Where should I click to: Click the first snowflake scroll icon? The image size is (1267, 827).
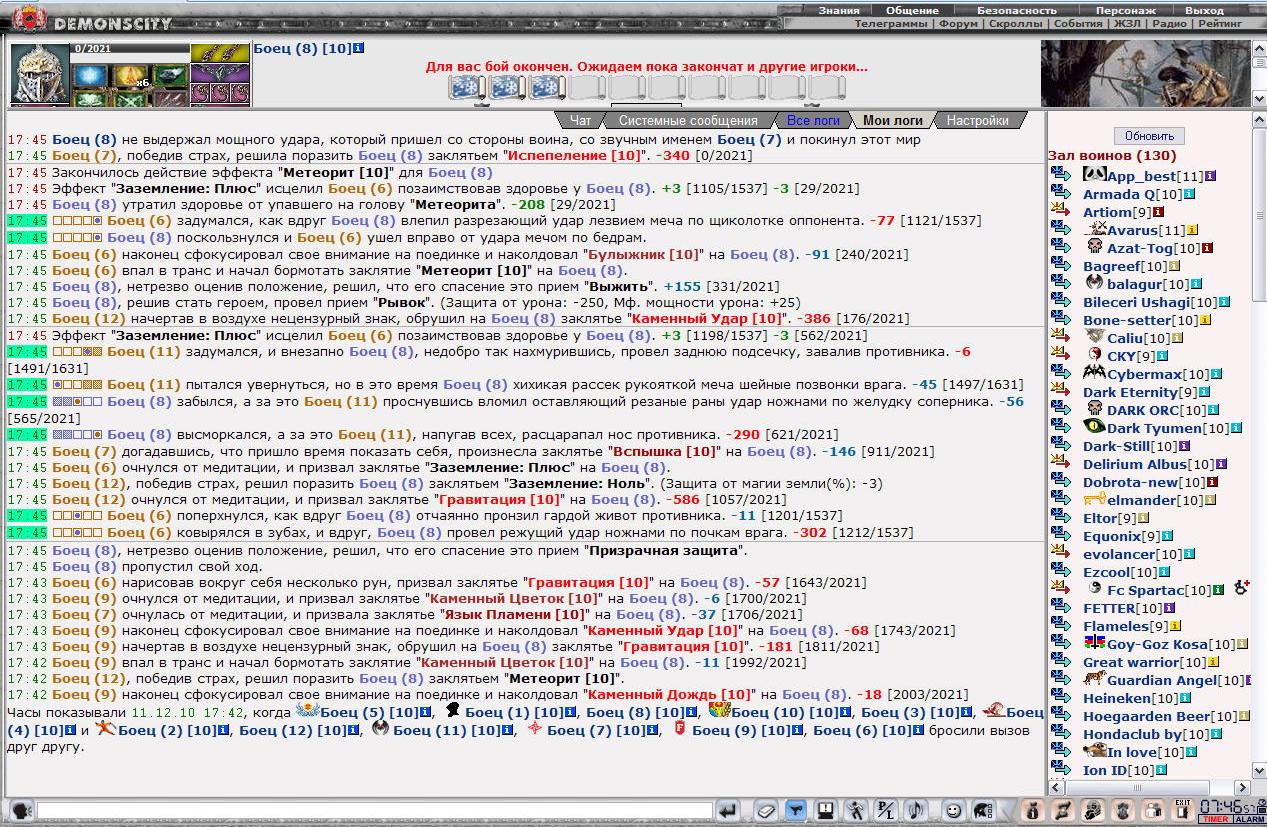465,88
